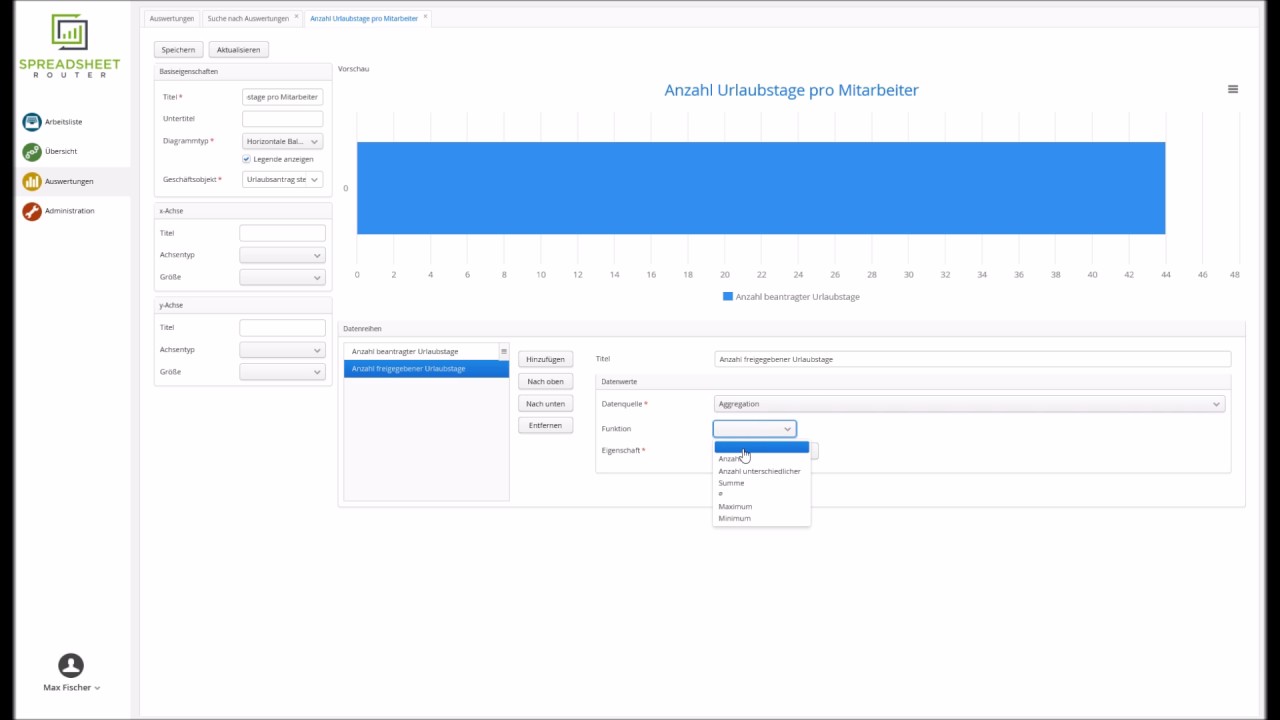Switch to Suche nach Auswertungen tab
The width and height of the screenshot is (1280, 720).
[x=248, y=18]
